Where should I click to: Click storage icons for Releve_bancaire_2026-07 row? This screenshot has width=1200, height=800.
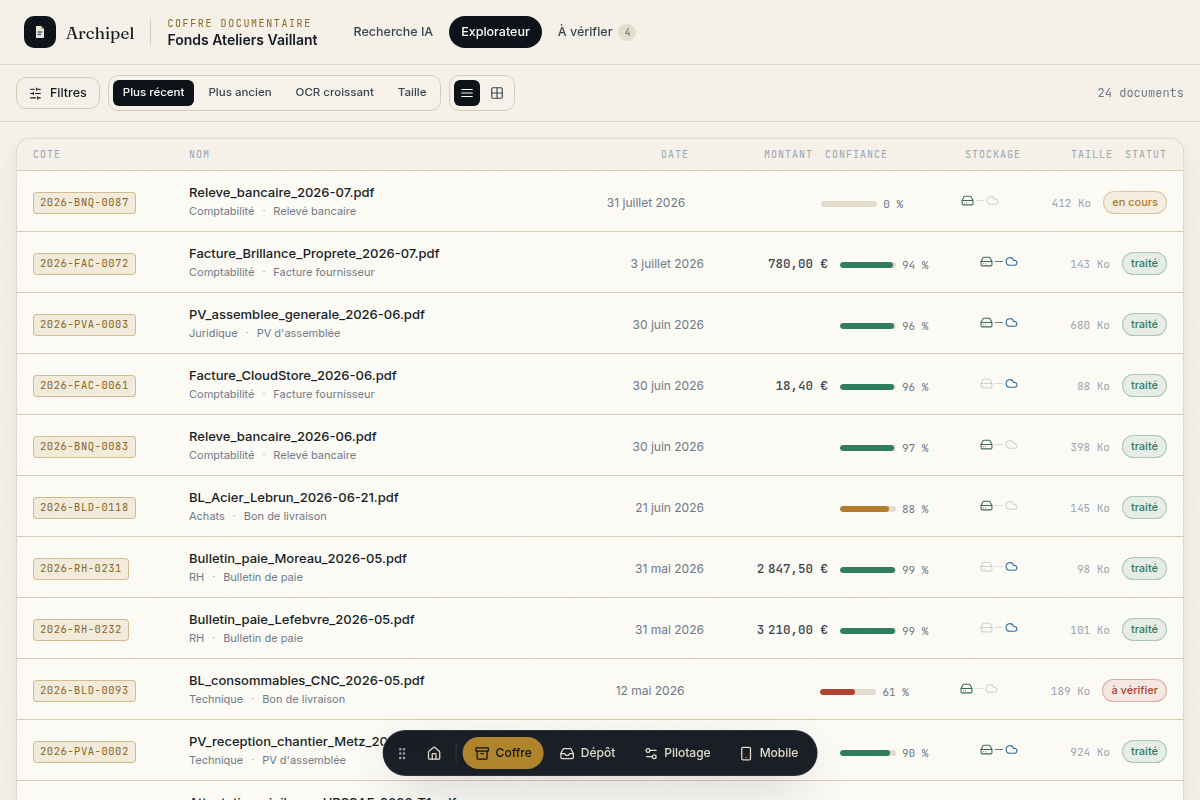pyautogui.click(x=979, y=201)
